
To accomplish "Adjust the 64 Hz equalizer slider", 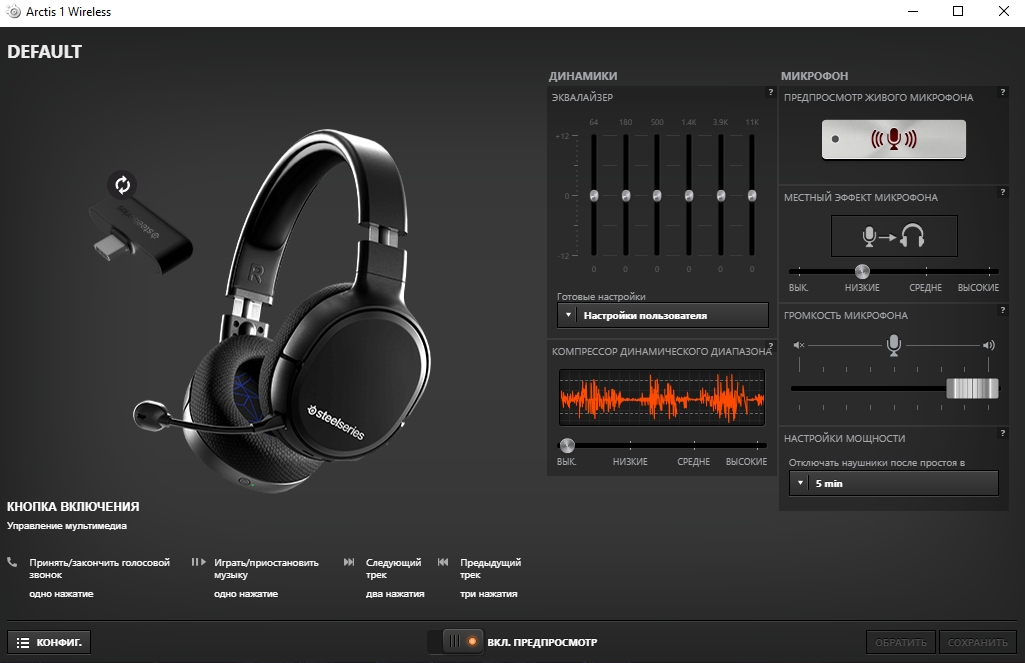I will coord(594,196).
